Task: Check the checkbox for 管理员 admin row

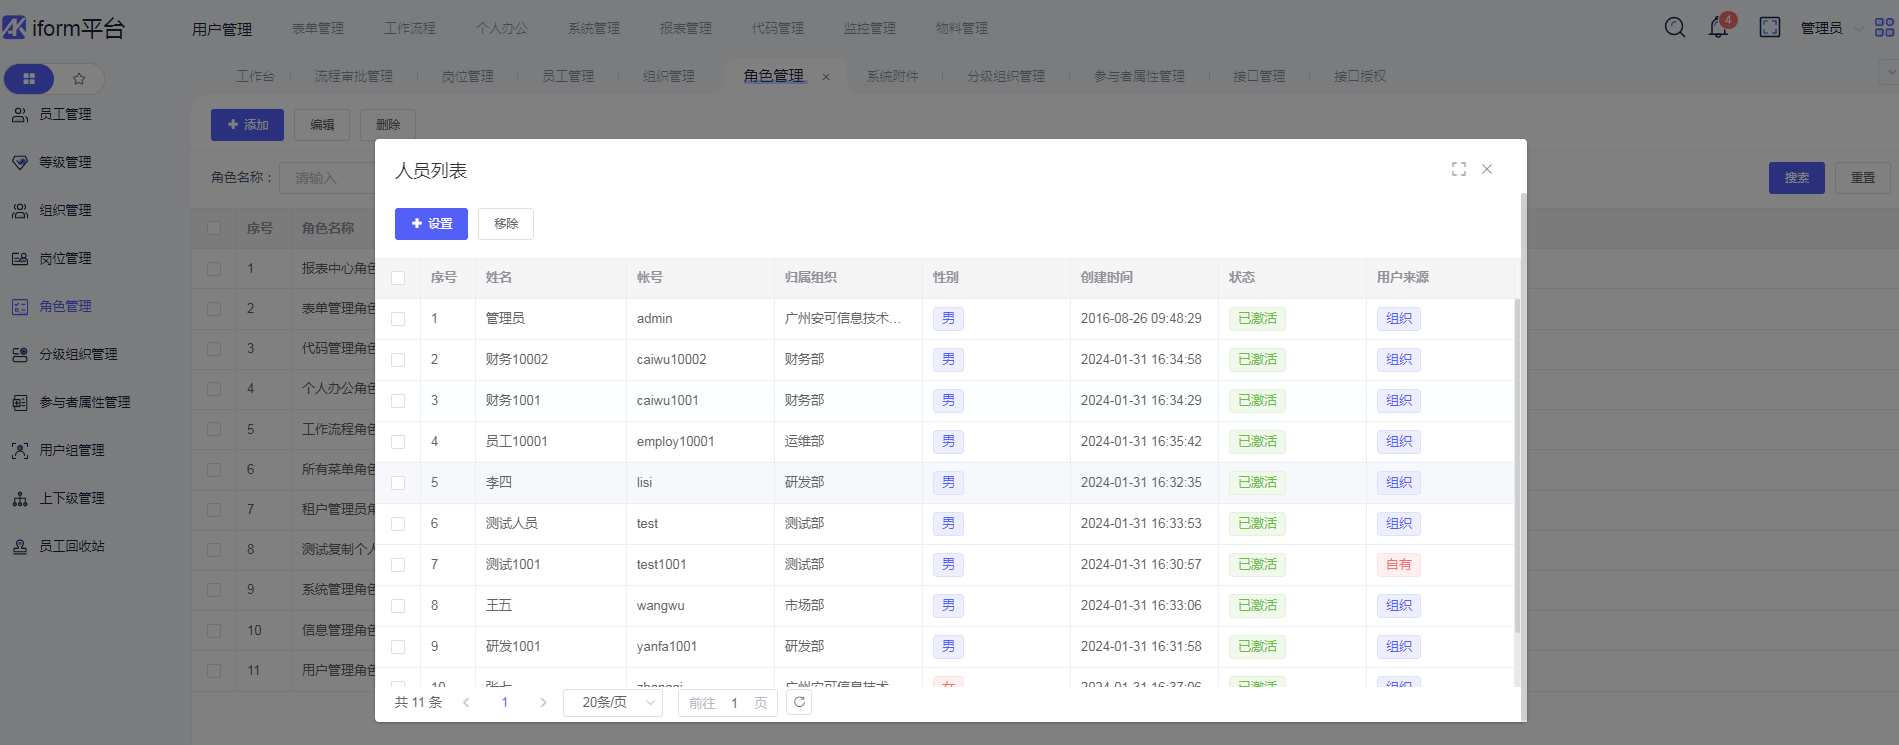Action: 398,319
